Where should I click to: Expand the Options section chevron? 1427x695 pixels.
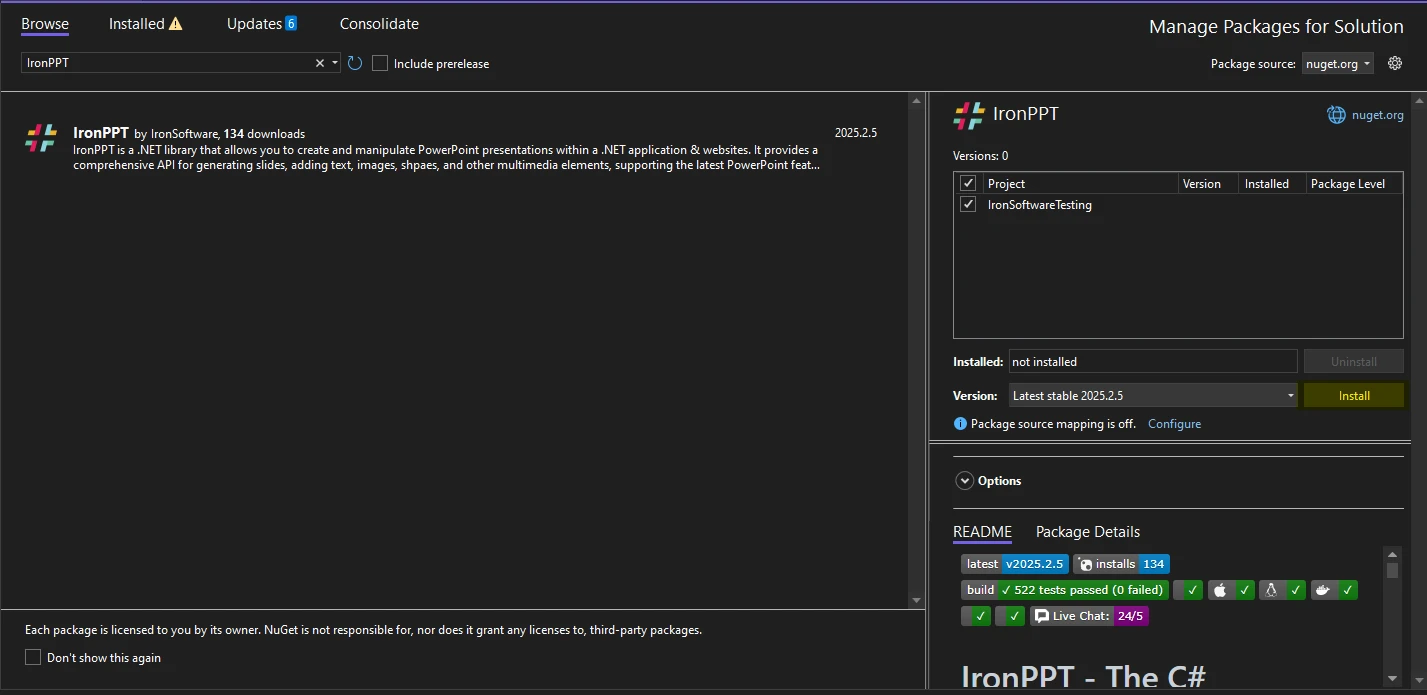coord(965,481)
